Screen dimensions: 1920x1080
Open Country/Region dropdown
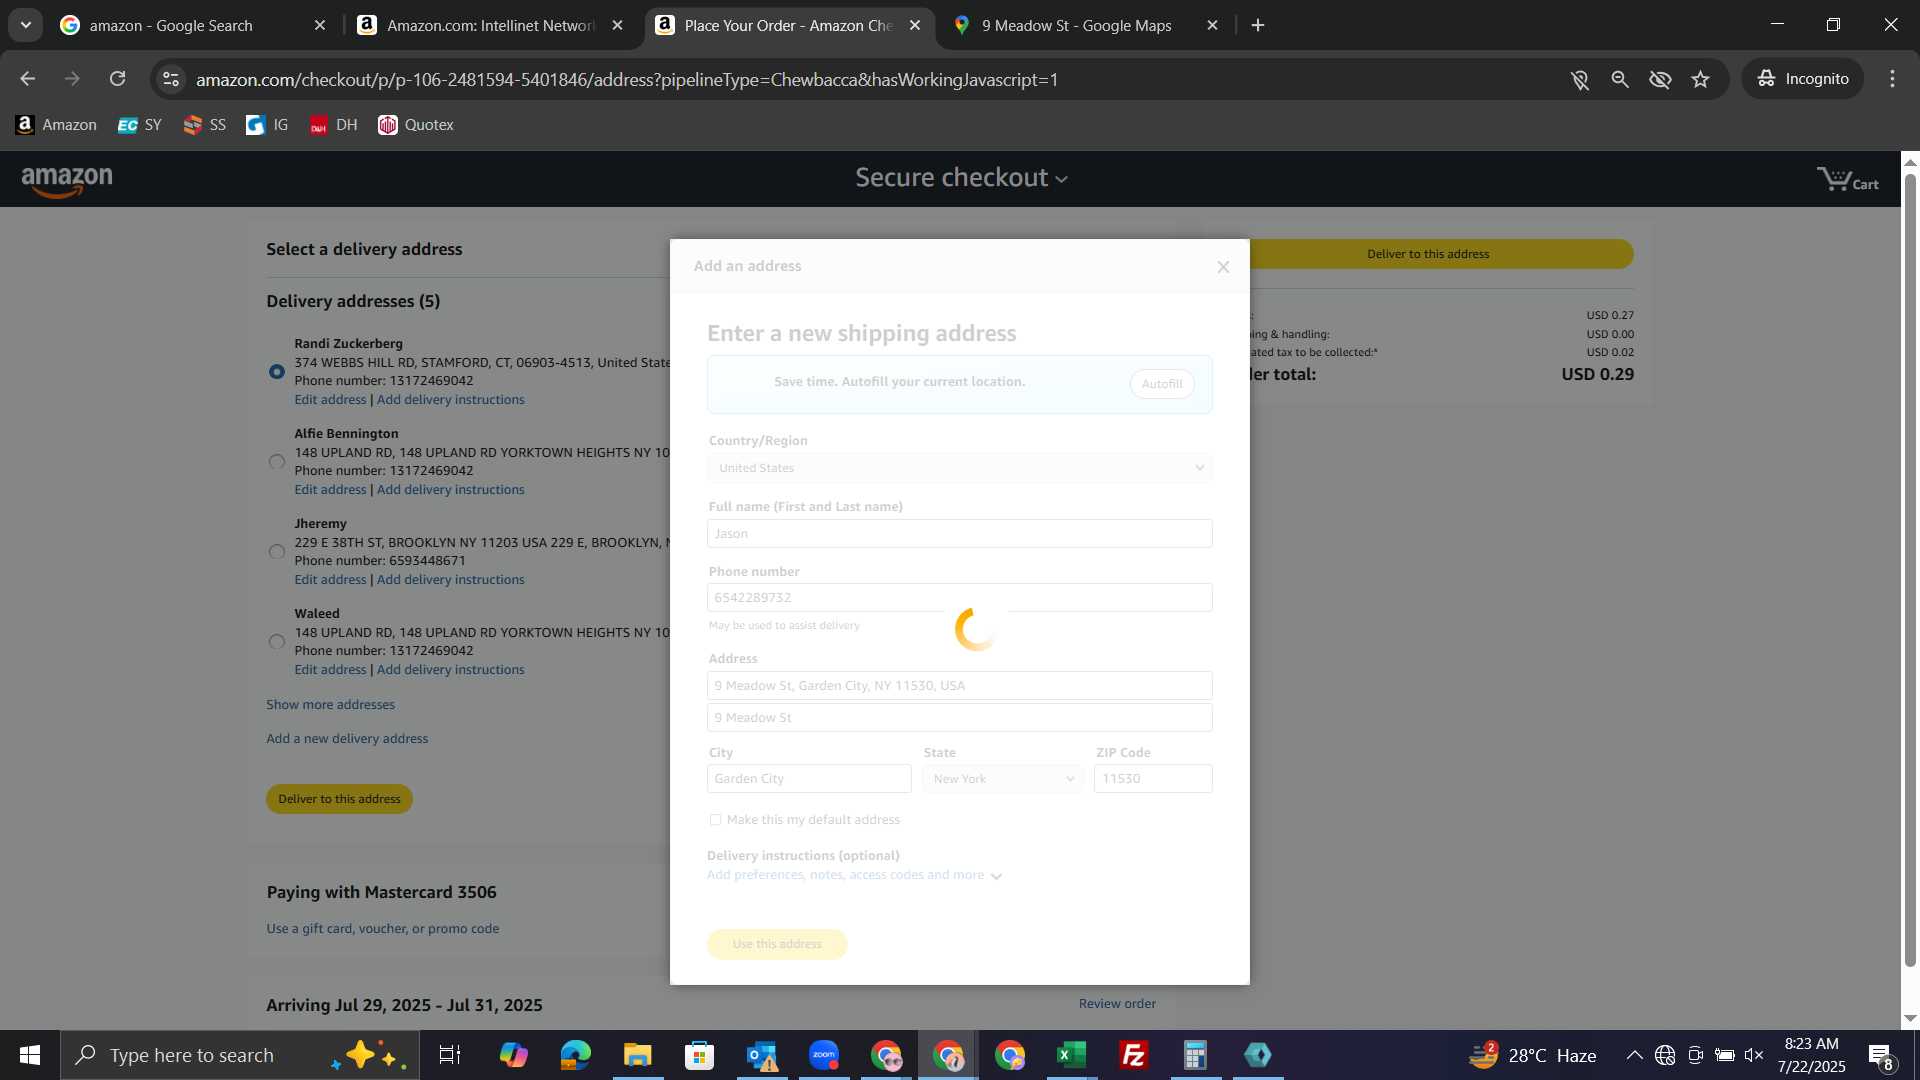[960, 468]
